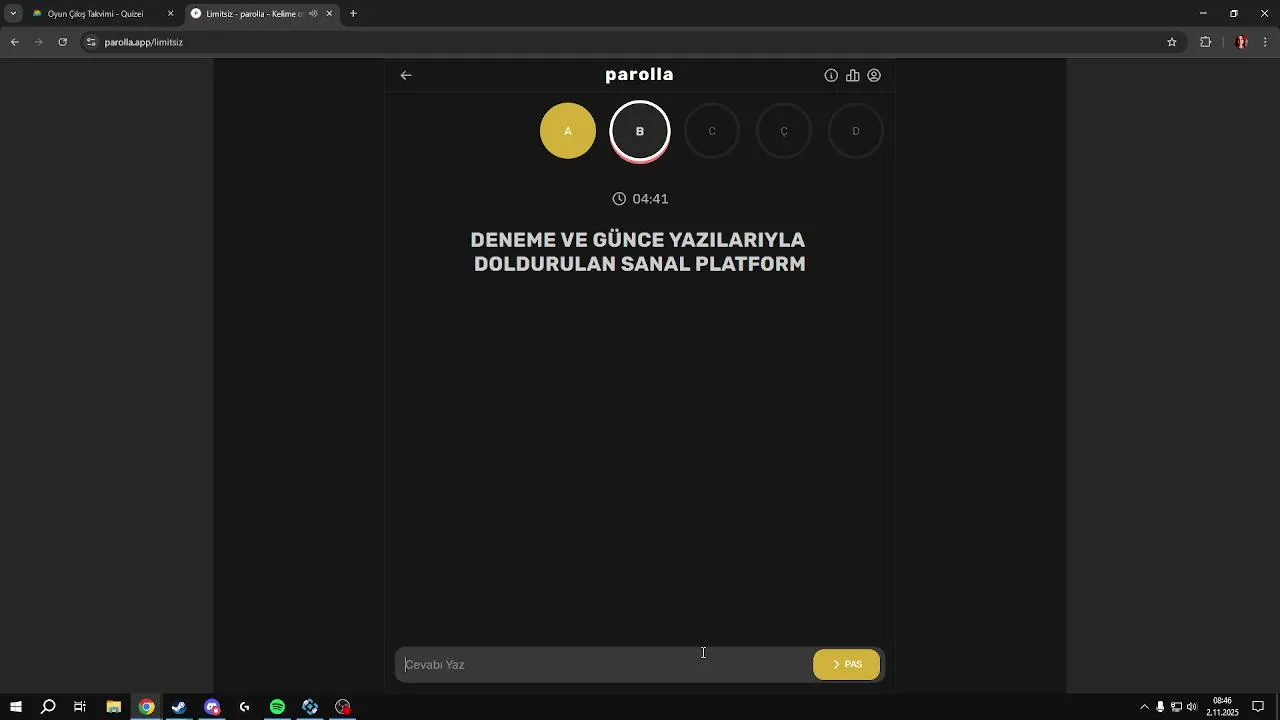
Task: Open Task View in the taskbar
Action: click(80, 707)
